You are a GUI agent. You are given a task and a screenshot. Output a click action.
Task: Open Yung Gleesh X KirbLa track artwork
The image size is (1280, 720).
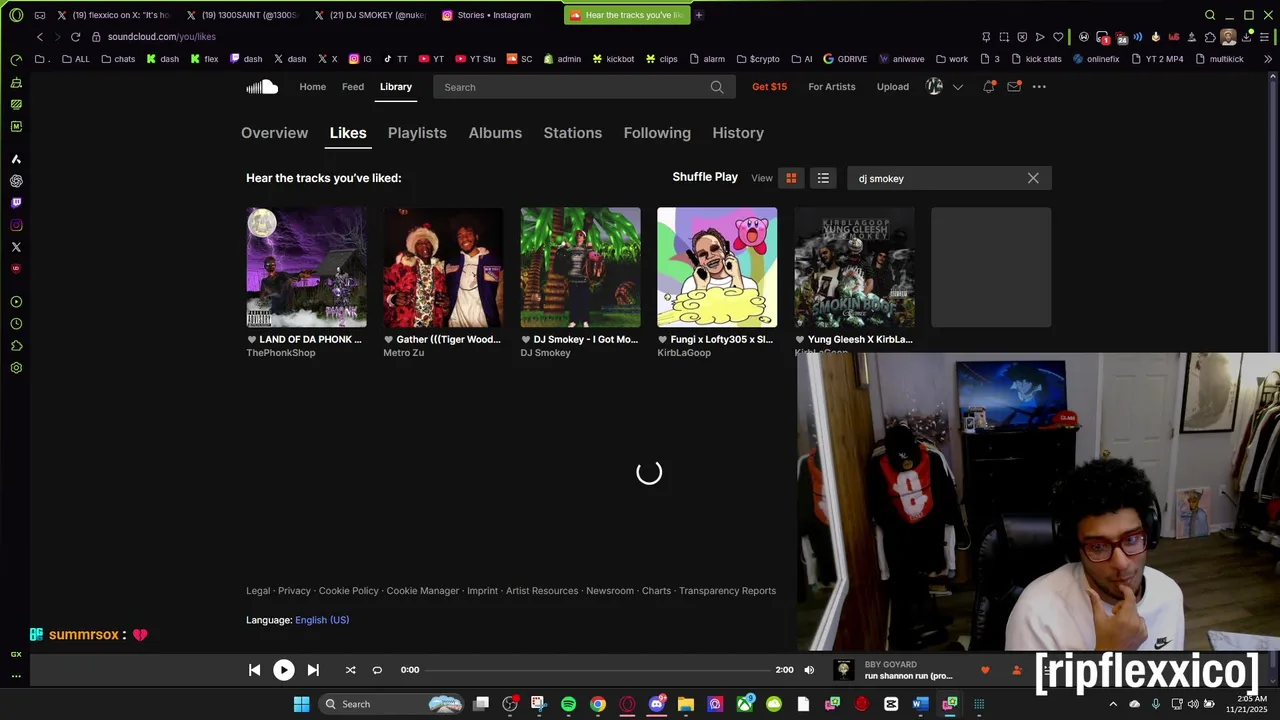tap(854, 267)
